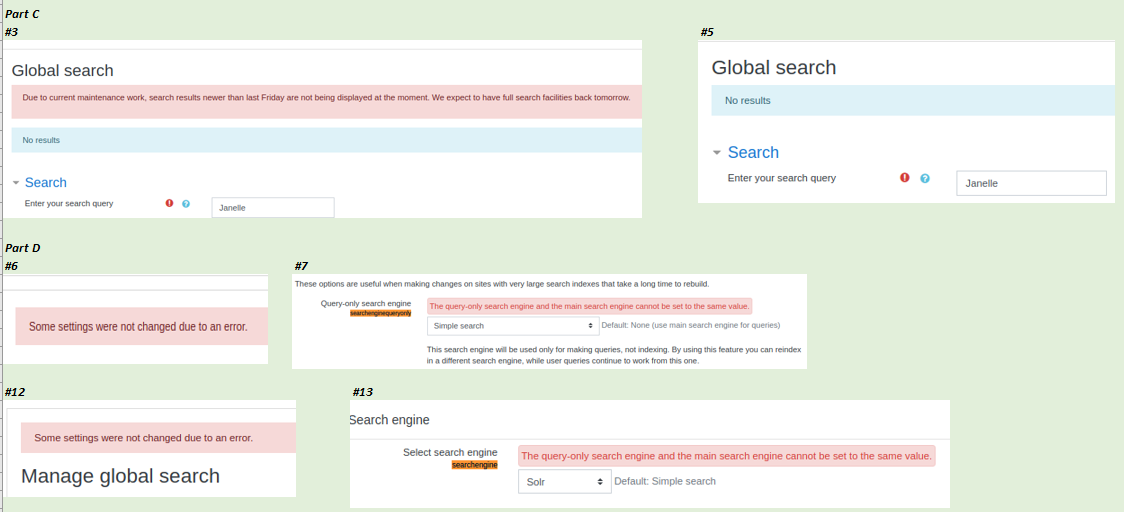Click Part C label
This screenshot has height=512, width=1124.
[x=22, y=14]
